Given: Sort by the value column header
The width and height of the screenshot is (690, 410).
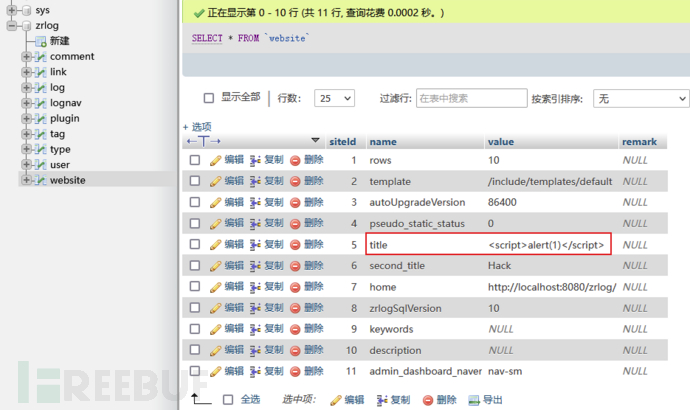Looking at the screenshot, I should 501,142.
